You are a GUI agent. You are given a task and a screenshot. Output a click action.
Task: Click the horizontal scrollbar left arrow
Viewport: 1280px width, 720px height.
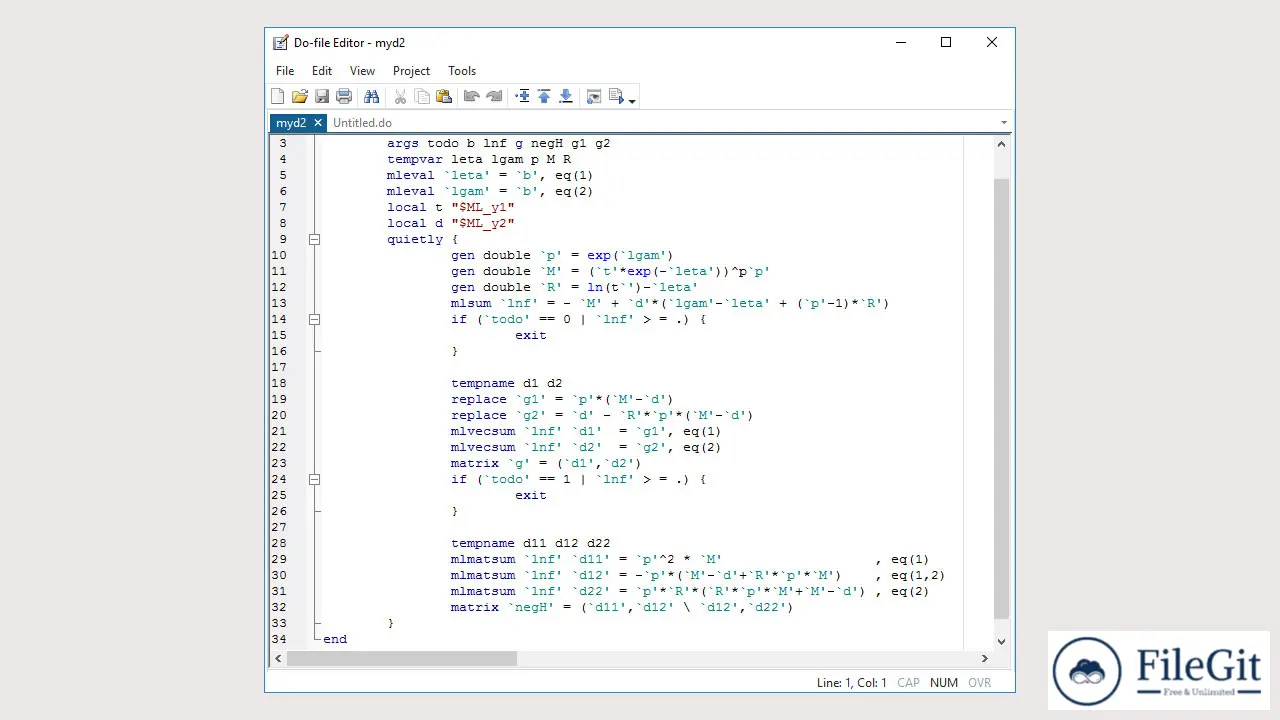(279, 658)
